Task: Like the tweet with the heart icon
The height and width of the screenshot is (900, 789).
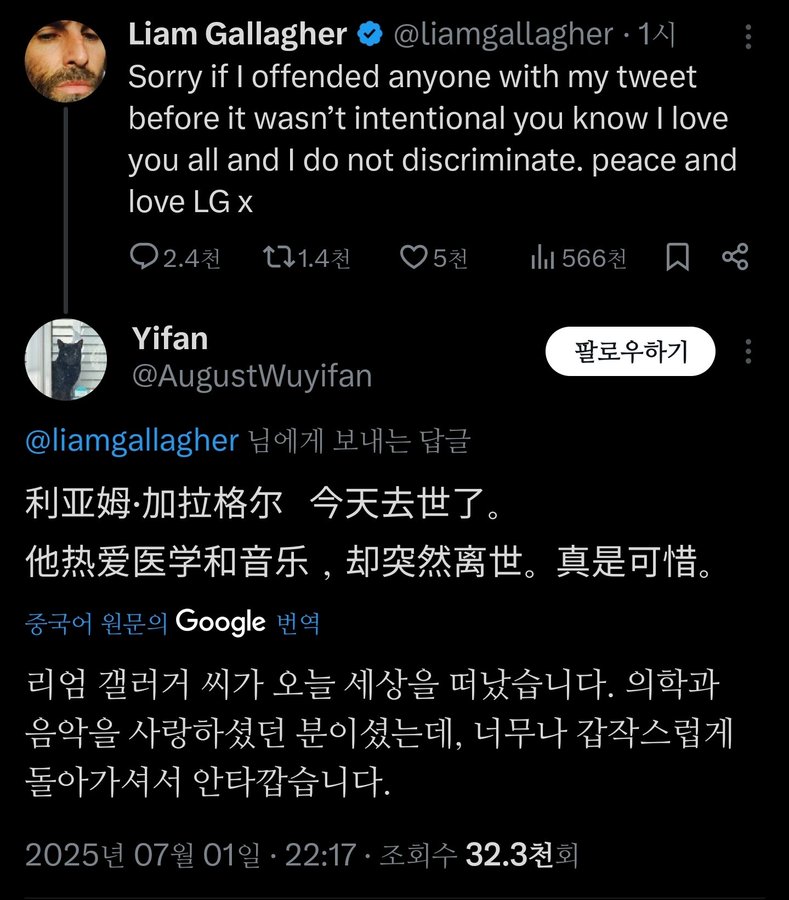Action: point(414,258)
